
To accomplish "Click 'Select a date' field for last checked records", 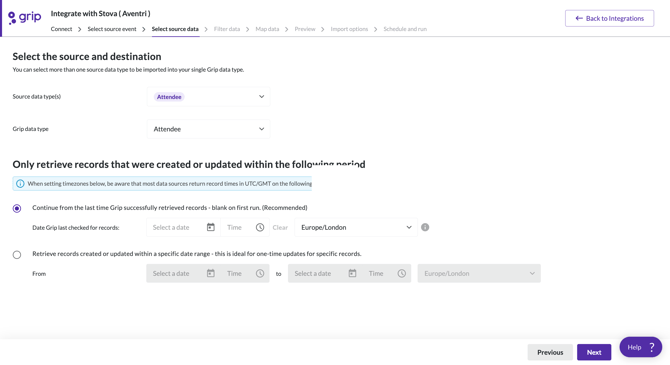I will pyautogui.click(x=183, y=227).
